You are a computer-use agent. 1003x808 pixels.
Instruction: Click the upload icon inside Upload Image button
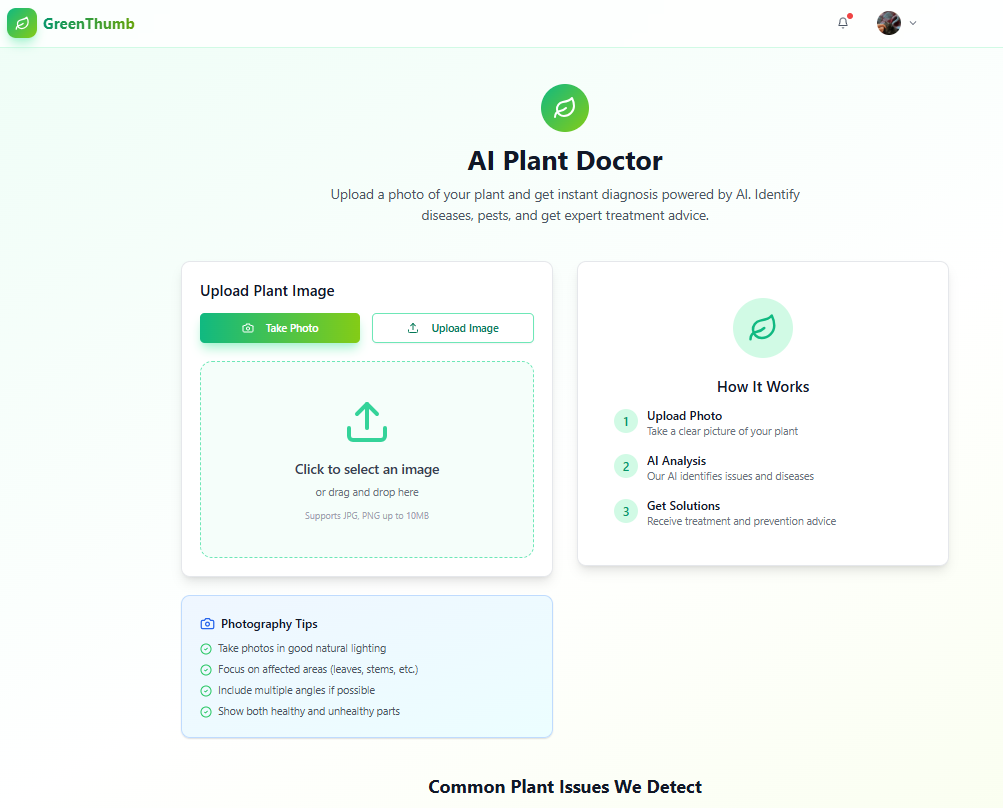click(x=411, y=327)
